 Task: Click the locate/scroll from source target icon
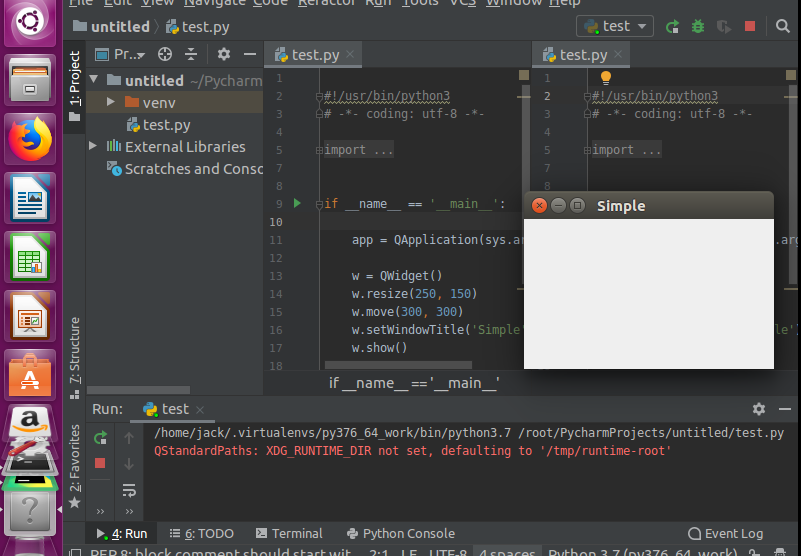tap(165, 54)
